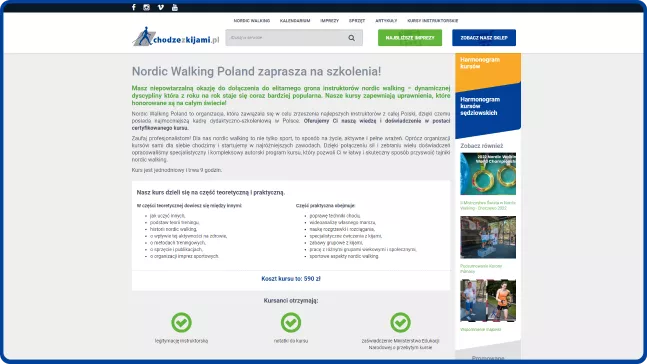
Task: Open the runners photo thumbnail
Action: 488,300
